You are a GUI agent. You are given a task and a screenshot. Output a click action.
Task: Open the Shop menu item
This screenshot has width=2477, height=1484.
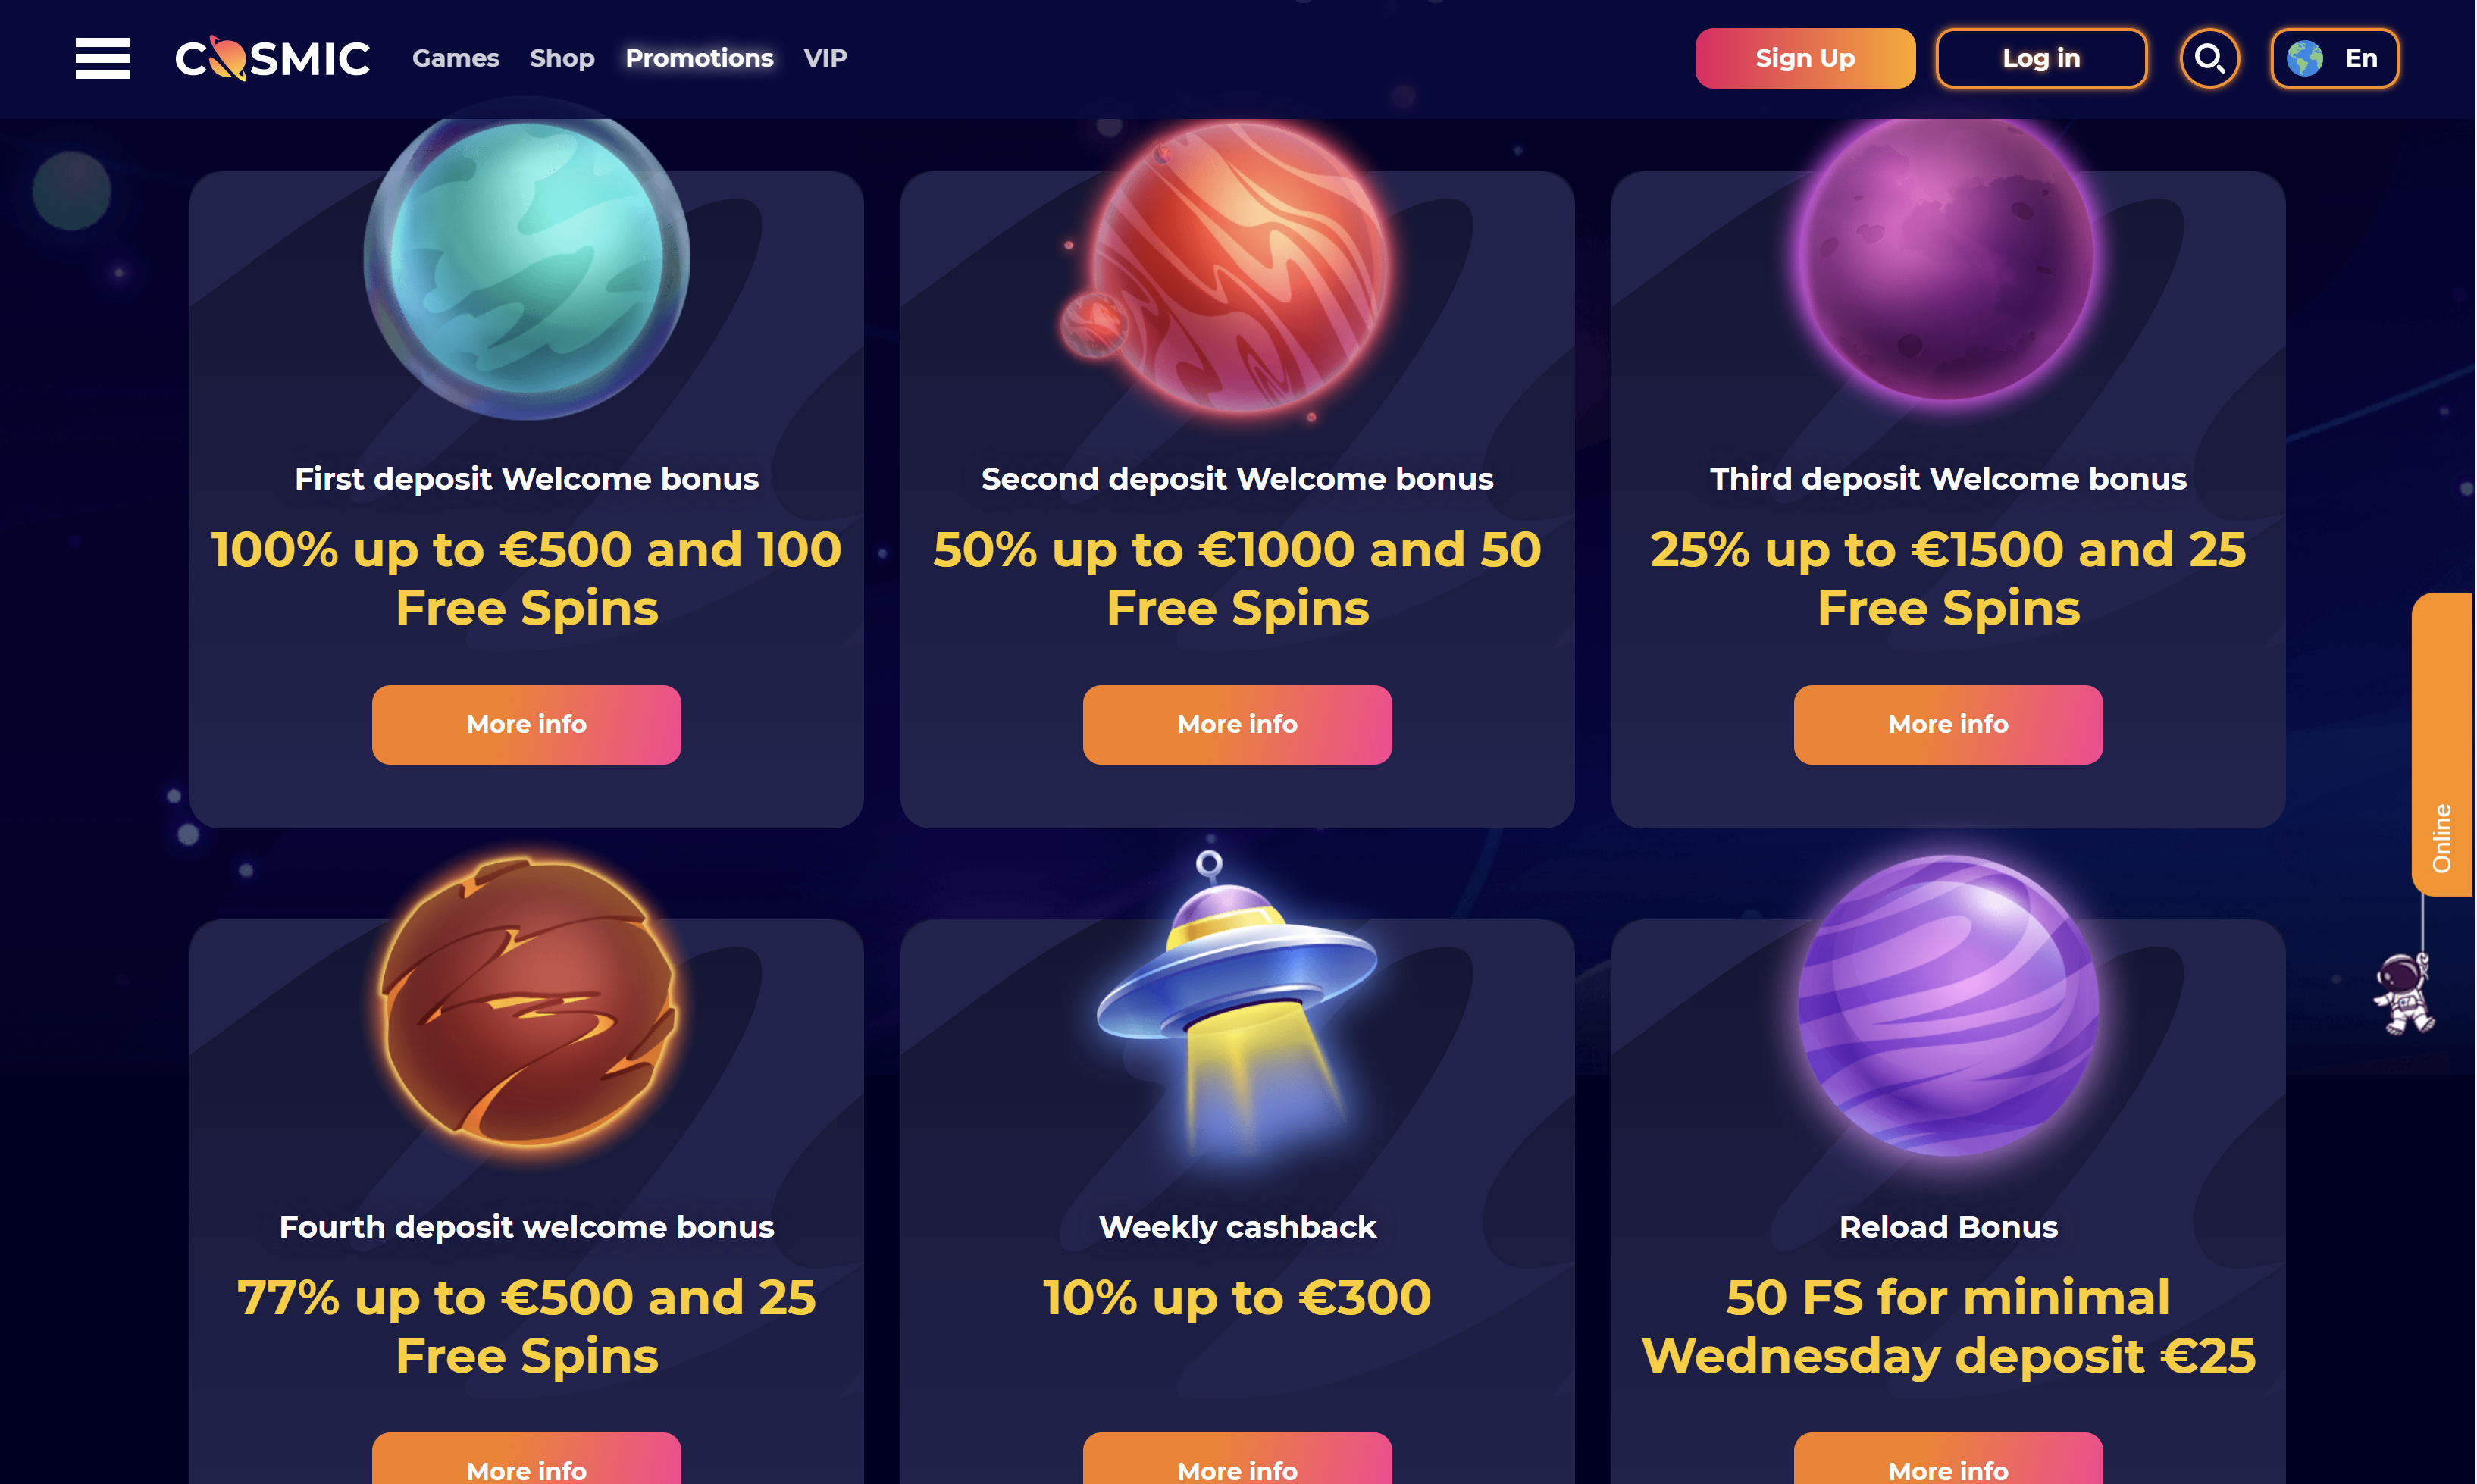pos(562,58)
